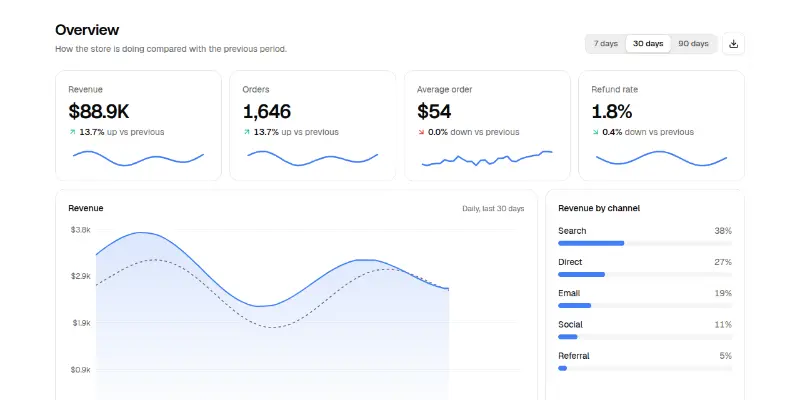Screen dimensions: 800x400
Task: Click the Refund rate sparkline
Action: click(661, 158)
